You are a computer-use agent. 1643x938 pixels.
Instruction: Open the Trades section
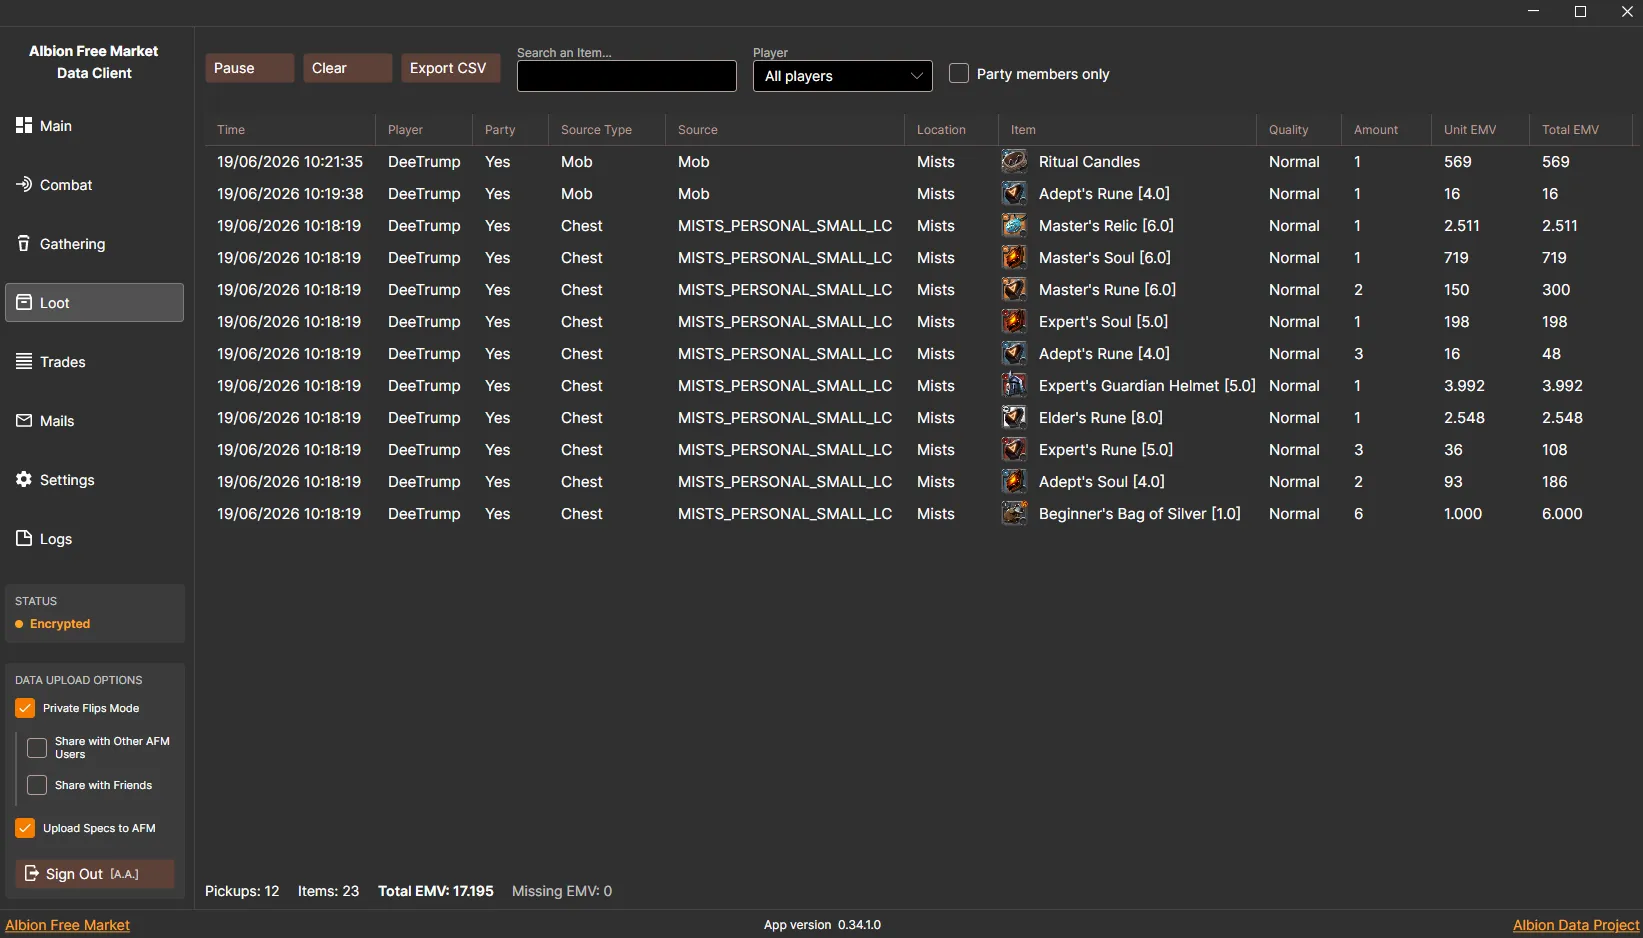tap(94, 362)
